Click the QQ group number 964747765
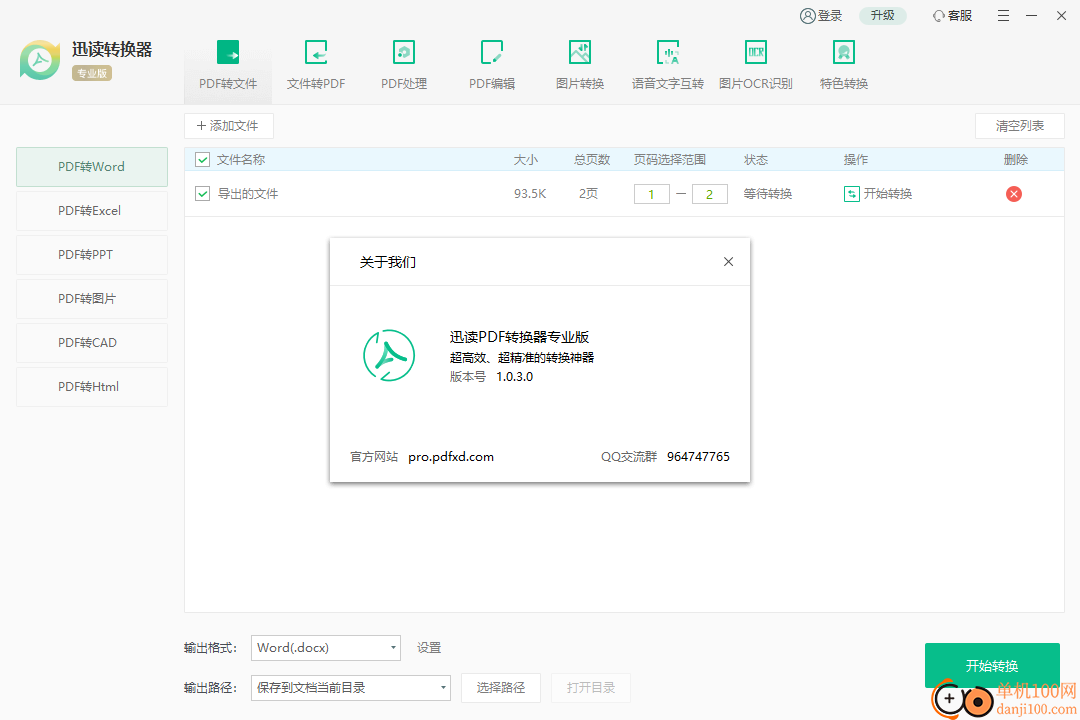The image size is (1080, 720). point(698,457)
